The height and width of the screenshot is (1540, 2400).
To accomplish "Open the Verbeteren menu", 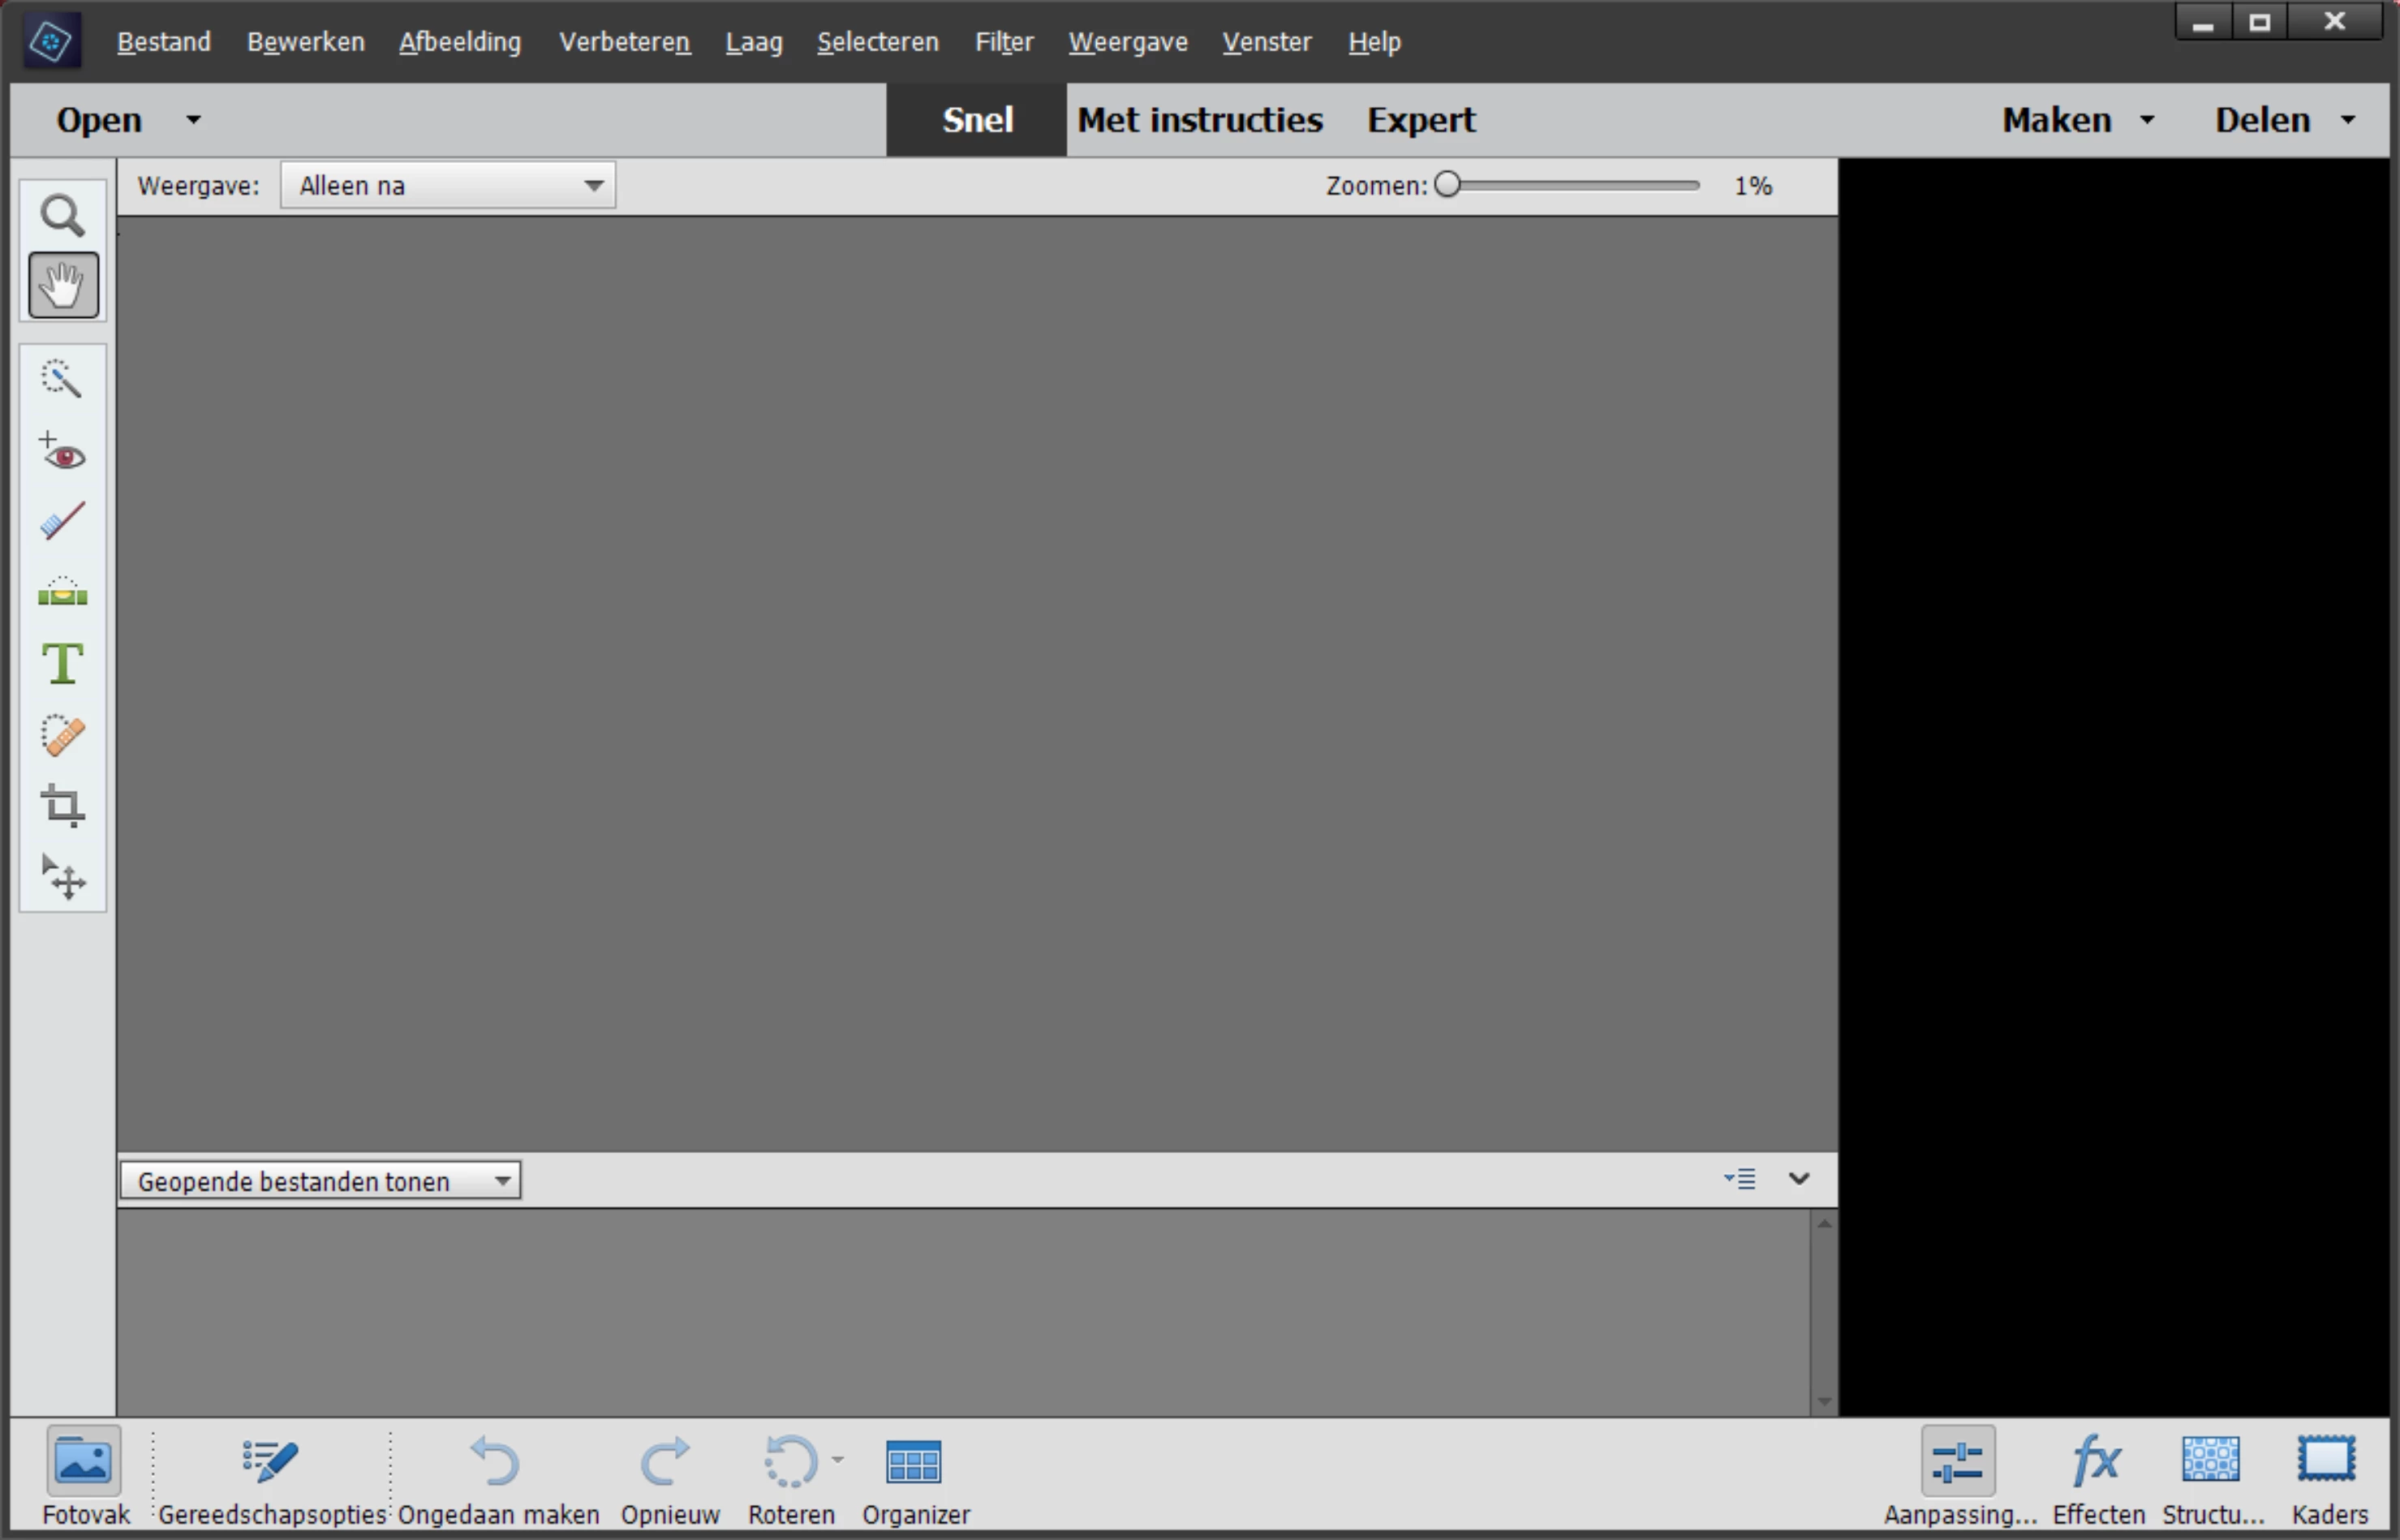I will click(624, 42).
